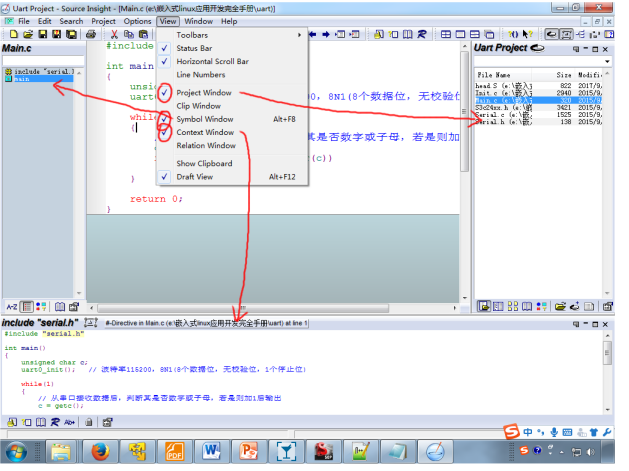This screenshot has height=471, width=629.
Task: Click the File Name column header
Action: pos(503,75)
